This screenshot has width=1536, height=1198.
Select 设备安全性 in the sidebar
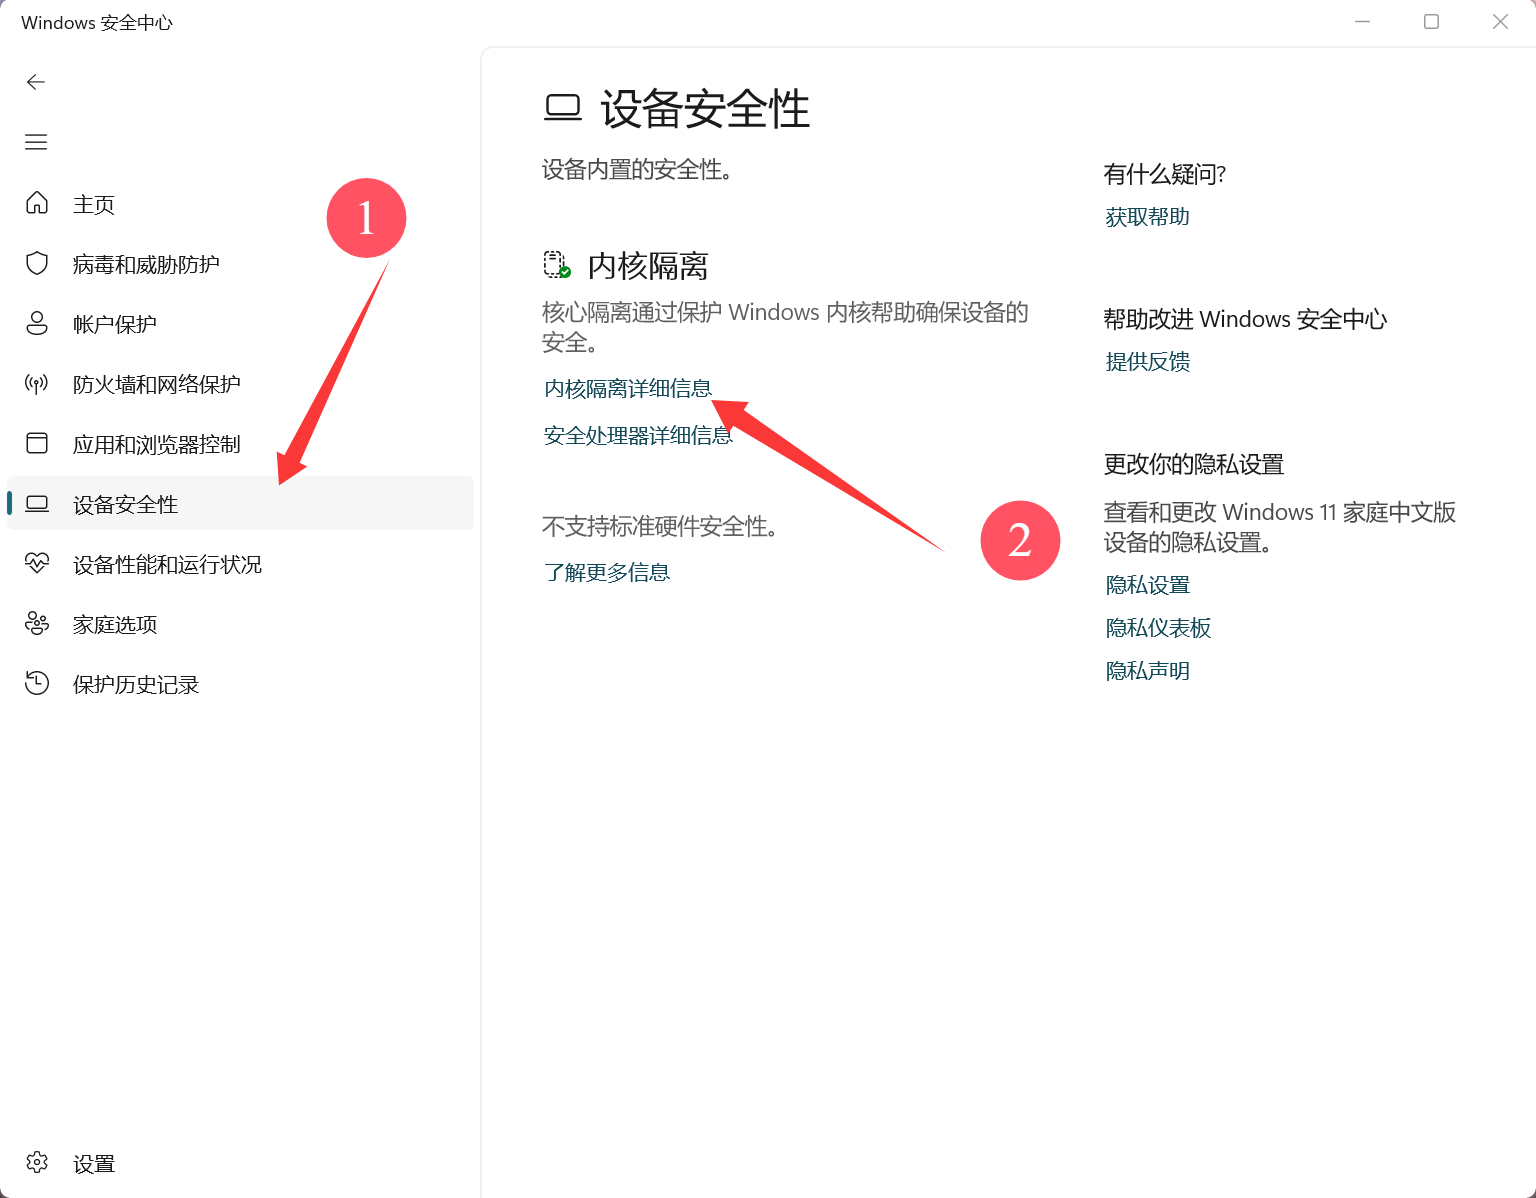pyautogui.click(x=125, y=505)
